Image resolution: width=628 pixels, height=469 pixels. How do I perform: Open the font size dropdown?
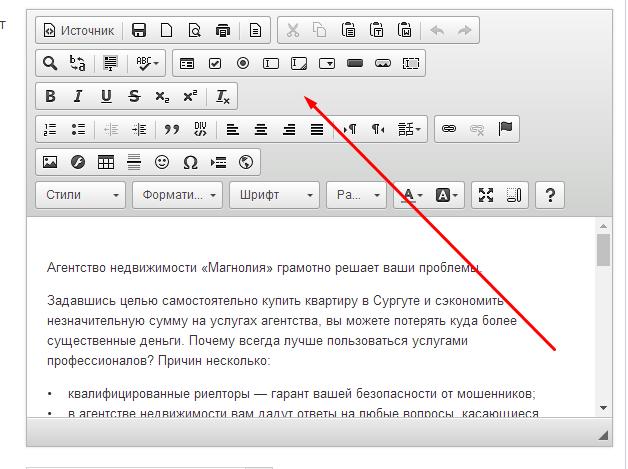click(356, 195)
